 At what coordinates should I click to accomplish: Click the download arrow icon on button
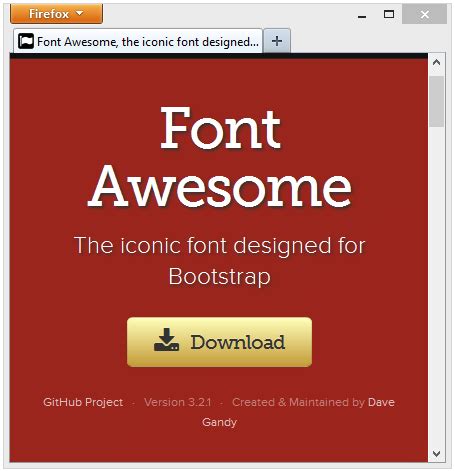click(x=166, y=340)
